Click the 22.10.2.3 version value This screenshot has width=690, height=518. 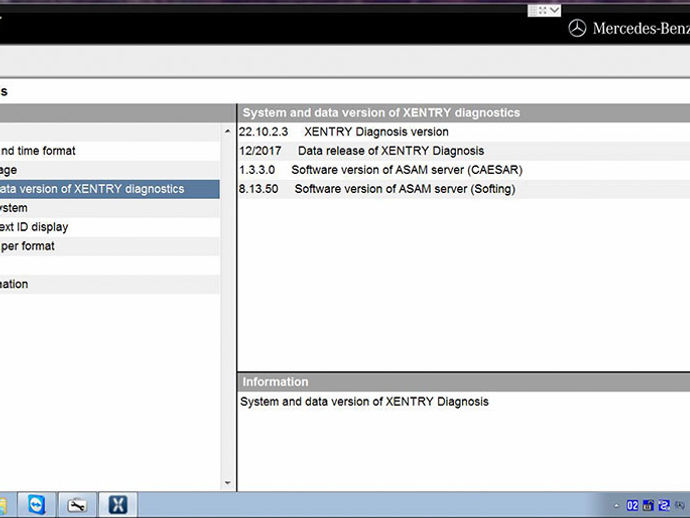pyautogui.click(x=264, y=132)
